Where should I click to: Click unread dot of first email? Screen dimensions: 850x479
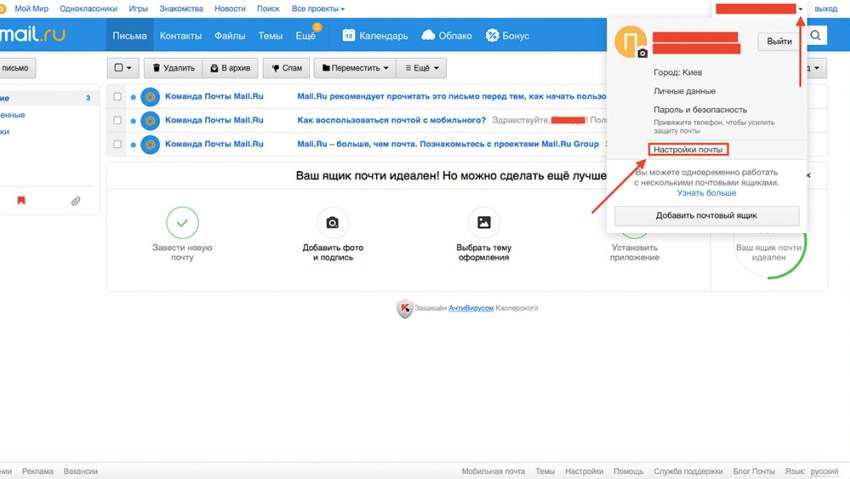133,97
